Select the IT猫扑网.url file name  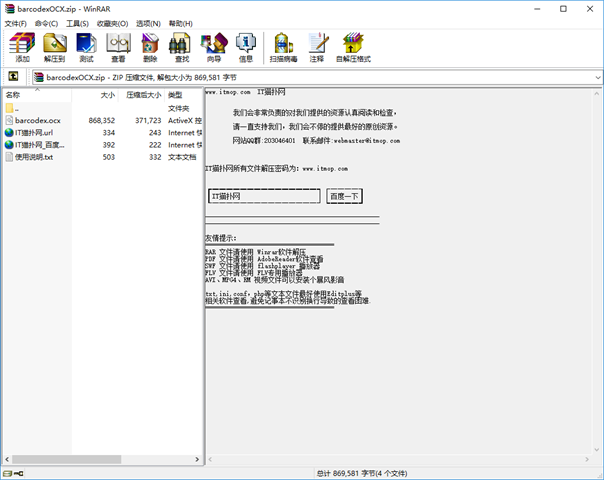[x=34, y=133]
